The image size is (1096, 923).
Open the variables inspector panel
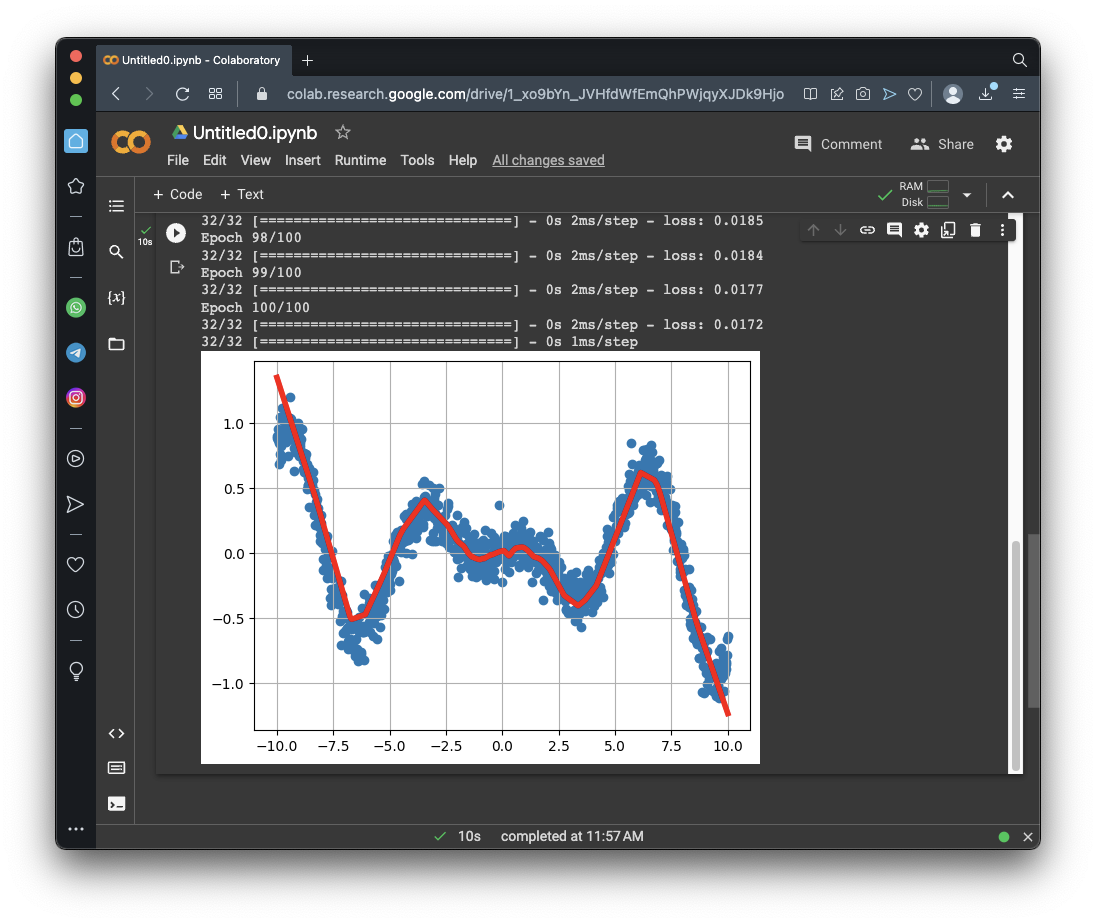point(116,298)
